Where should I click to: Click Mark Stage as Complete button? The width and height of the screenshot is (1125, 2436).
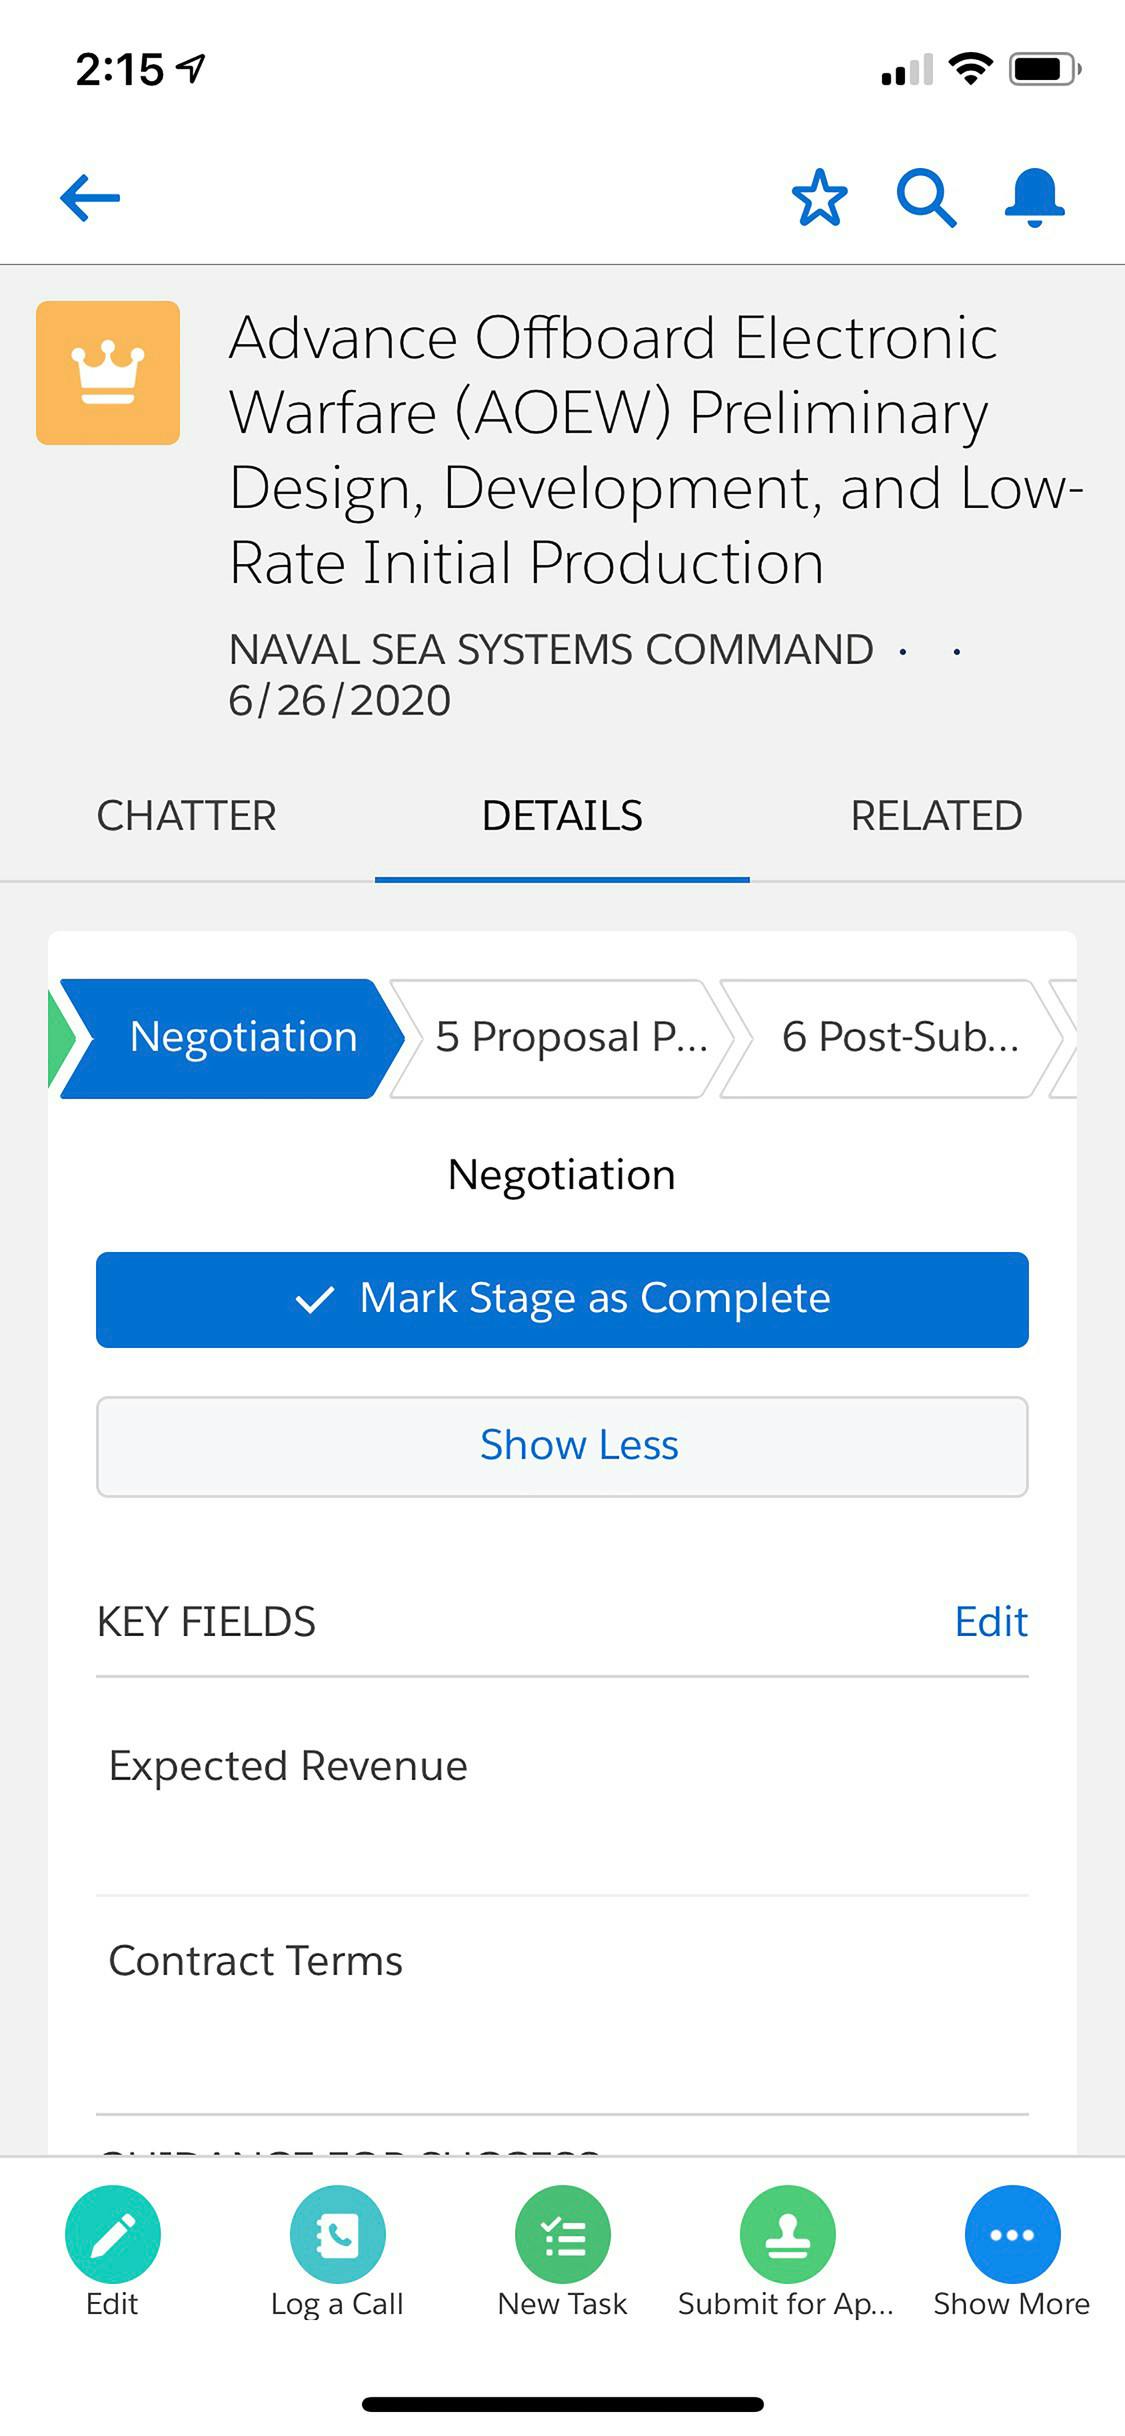pos(562,1299)
